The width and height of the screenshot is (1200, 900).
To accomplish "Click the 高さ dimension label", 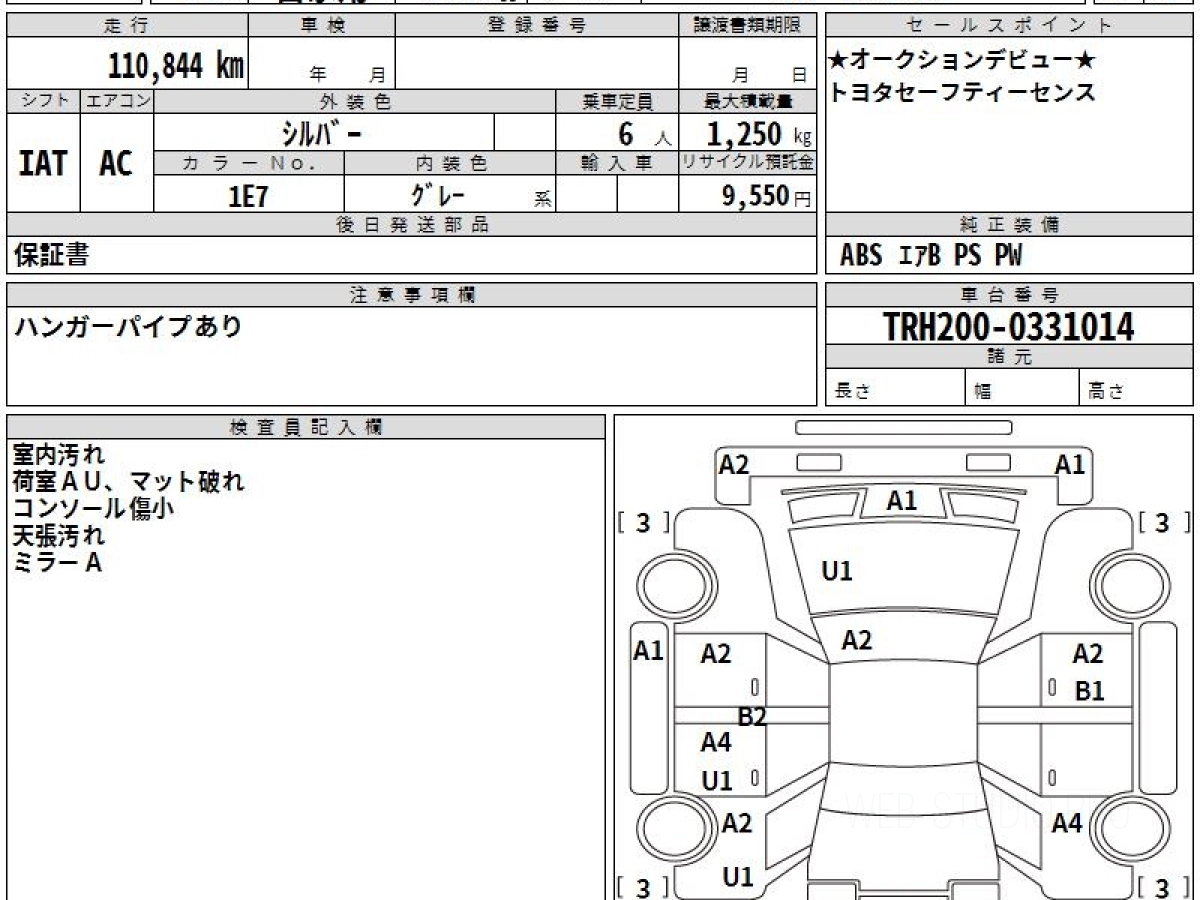I will (1106, 392).
